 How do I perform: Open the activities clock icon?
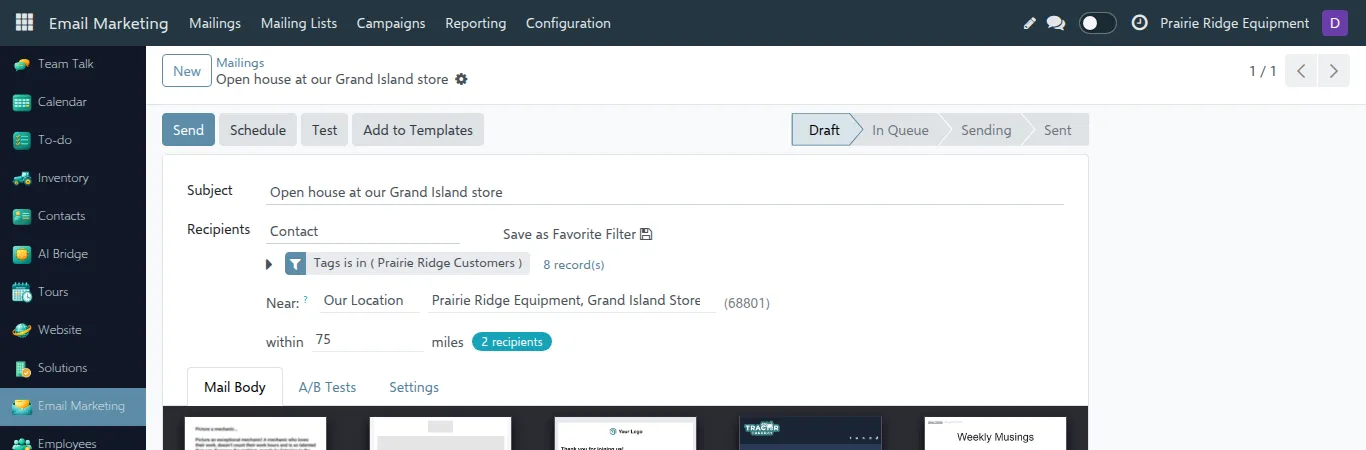point(1139,23)
